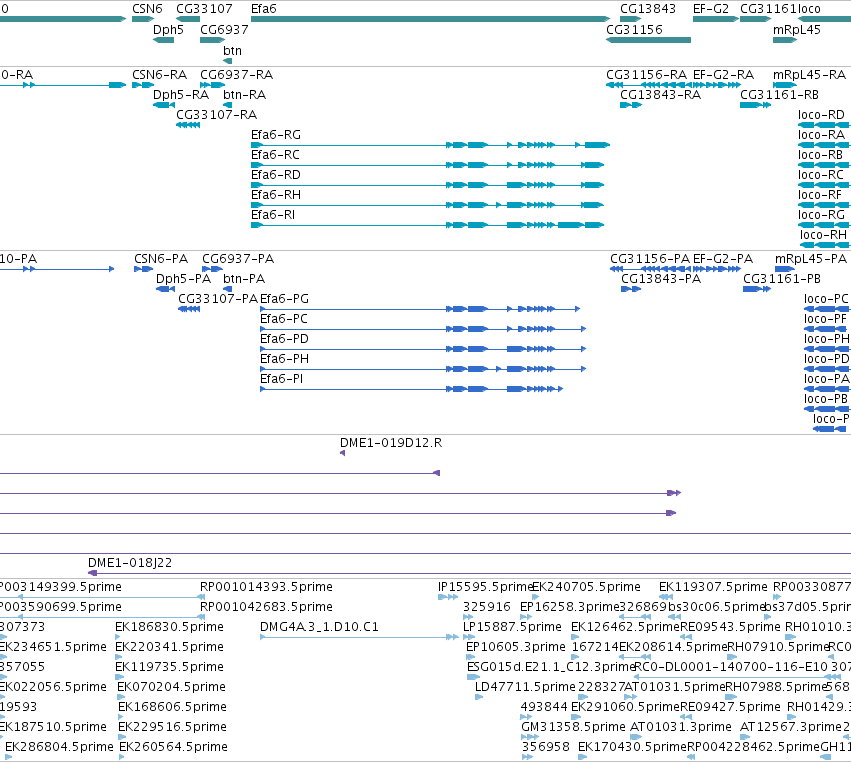Select the mRpL45-PA protein label
Screen dimensions: 851x762
811,258
